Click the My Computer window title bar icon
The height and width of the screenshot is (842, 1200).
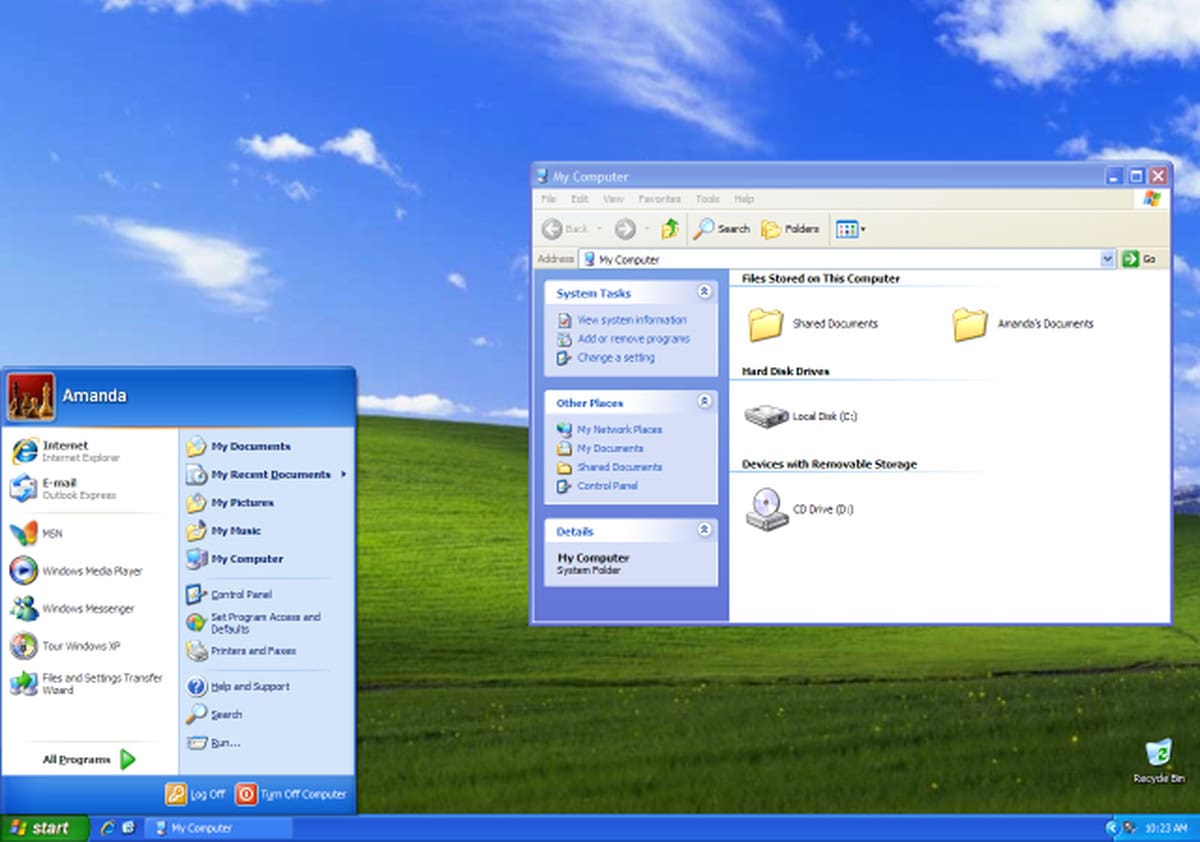tap(542, 176)
